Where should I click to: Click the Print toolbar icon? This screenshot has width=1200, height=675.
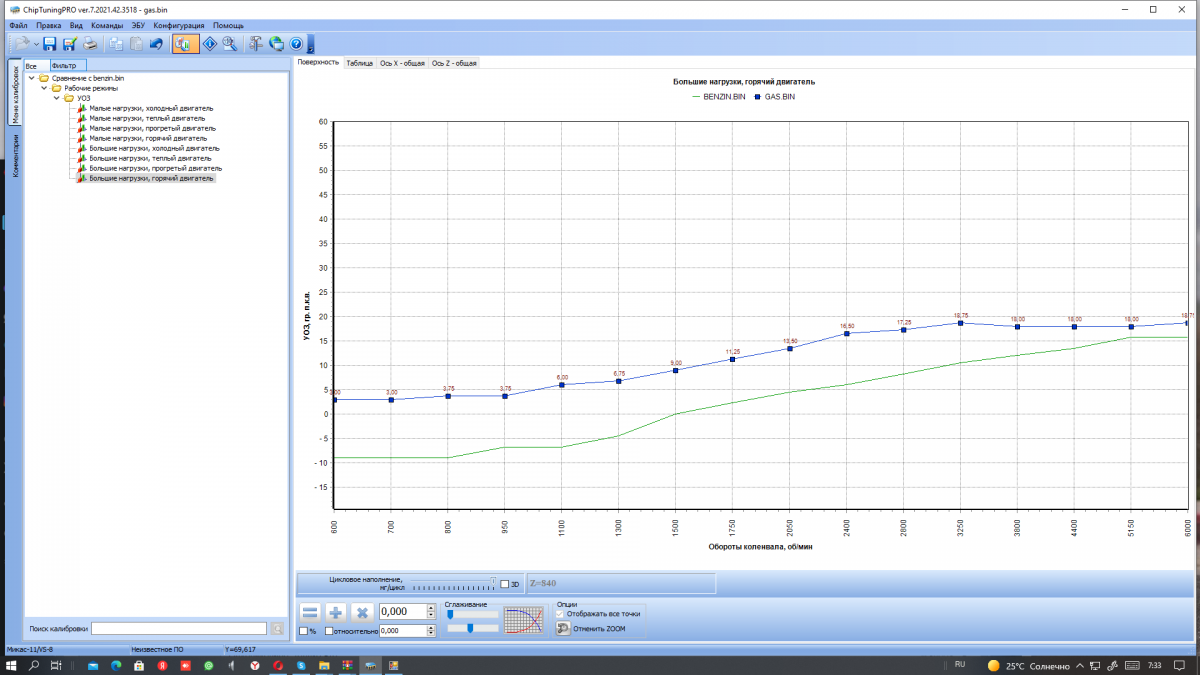point(90,44)
